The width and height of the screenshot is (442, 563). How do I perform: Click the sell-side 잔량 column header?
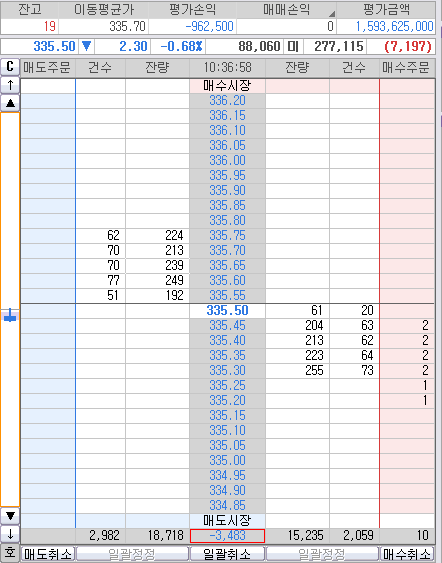pos(157,68)
